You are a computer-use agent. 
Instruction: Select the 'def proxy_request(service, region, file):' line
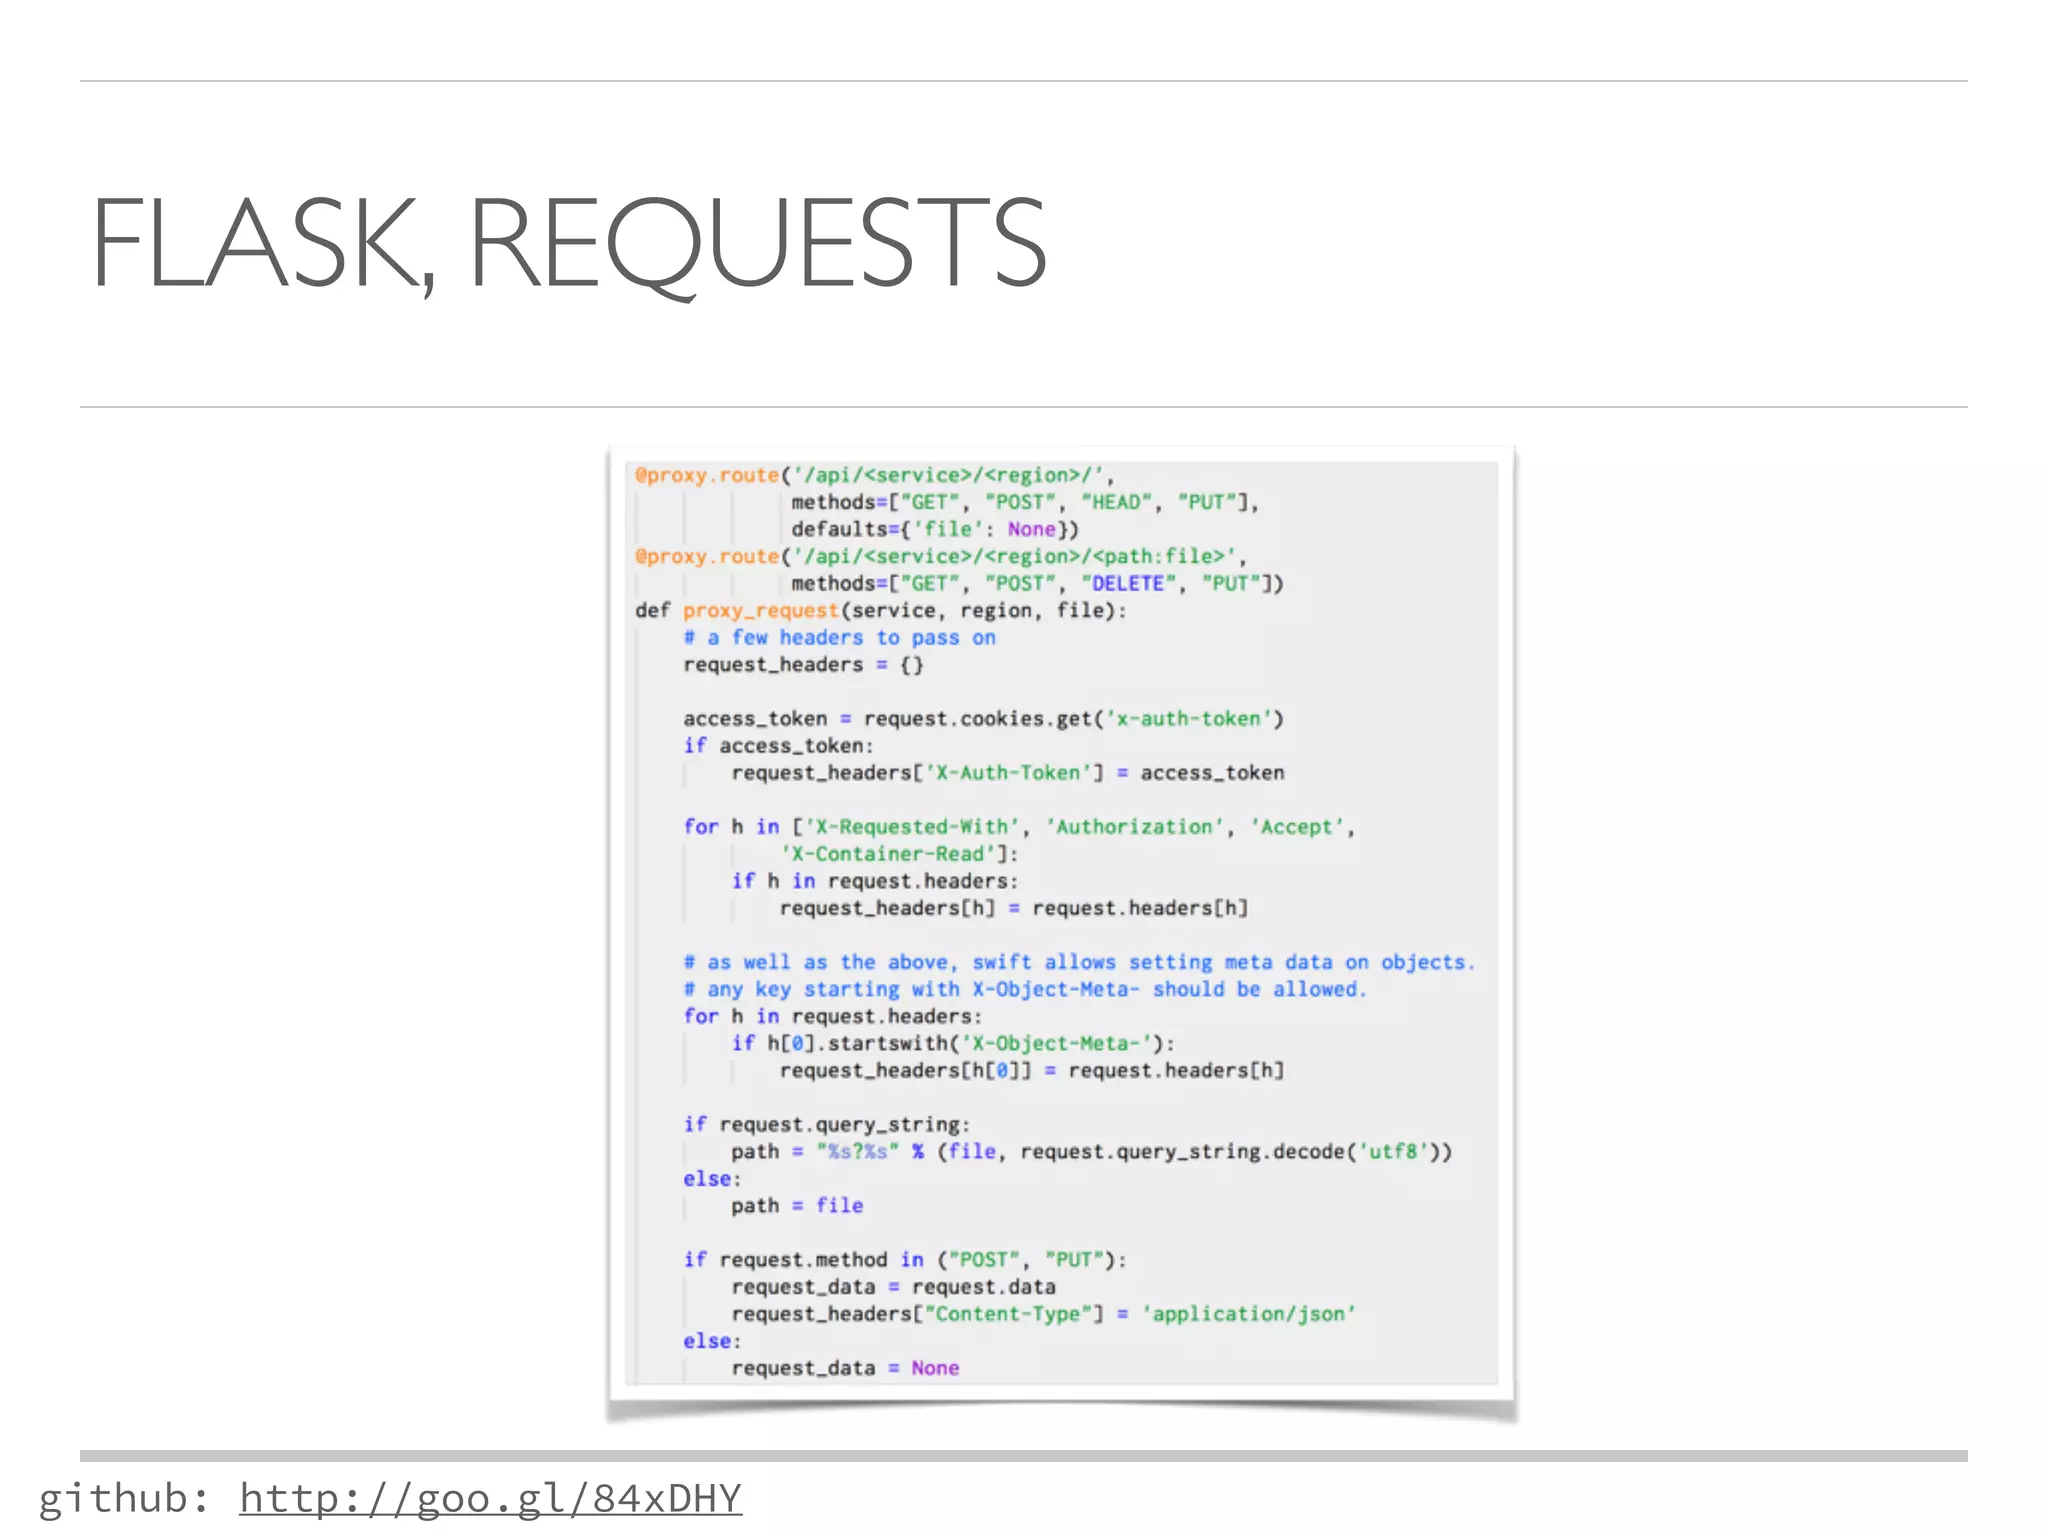click(881, 611)
